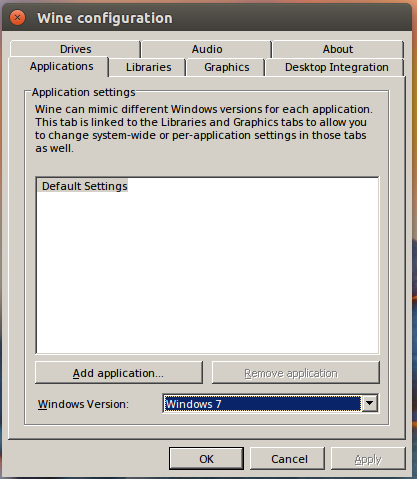Switch to the Drives tab
The height and width of the screenshot is (479, 417).
coord(75,49)
